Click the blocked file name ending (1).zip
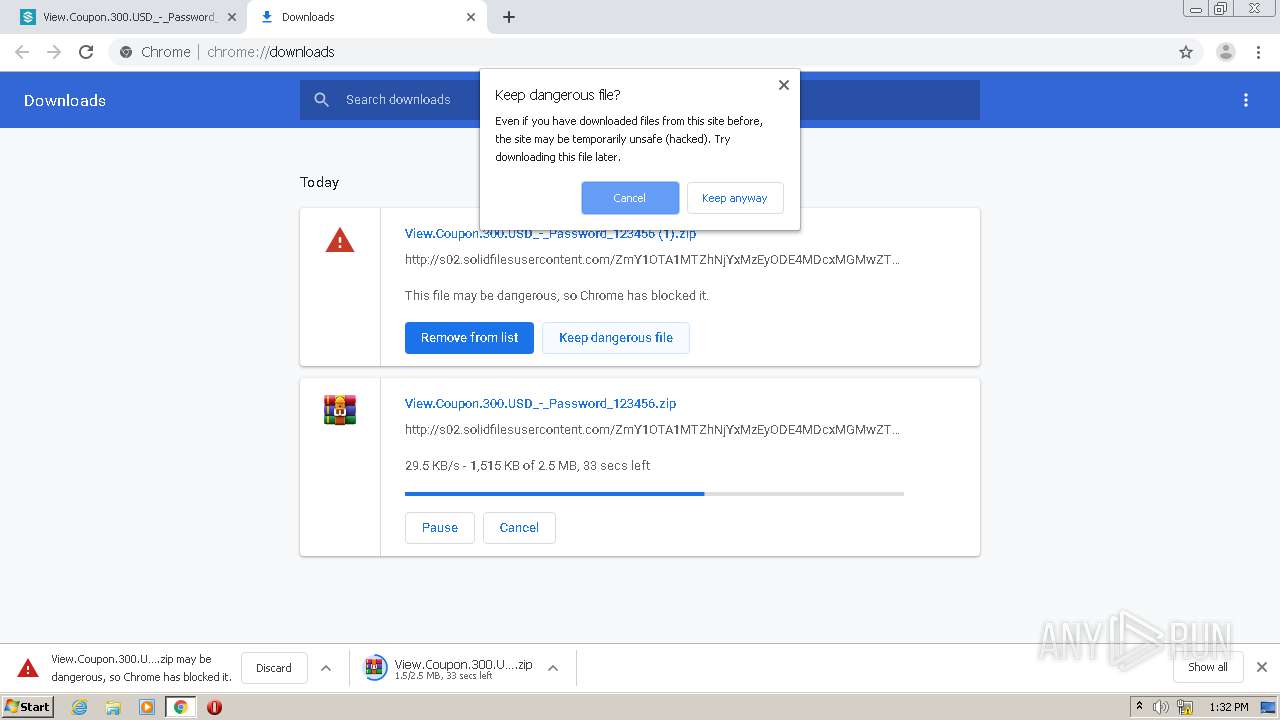Image resolution: width=1280 pixels, height=720 pixels. pyautogui.click(x=550, y=234)
